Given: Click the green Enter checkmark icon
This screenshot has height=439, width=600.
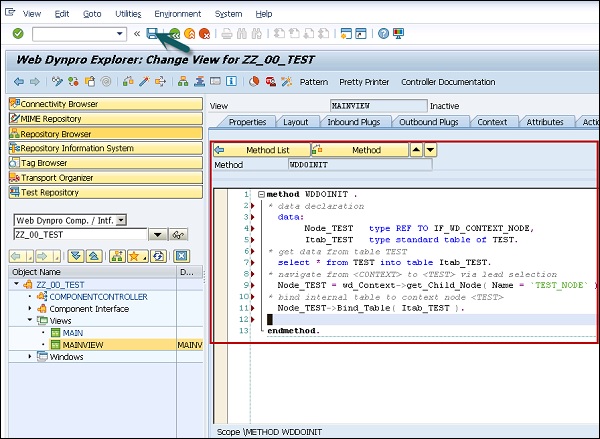Looking at the screenshot, I should (18, 34).
